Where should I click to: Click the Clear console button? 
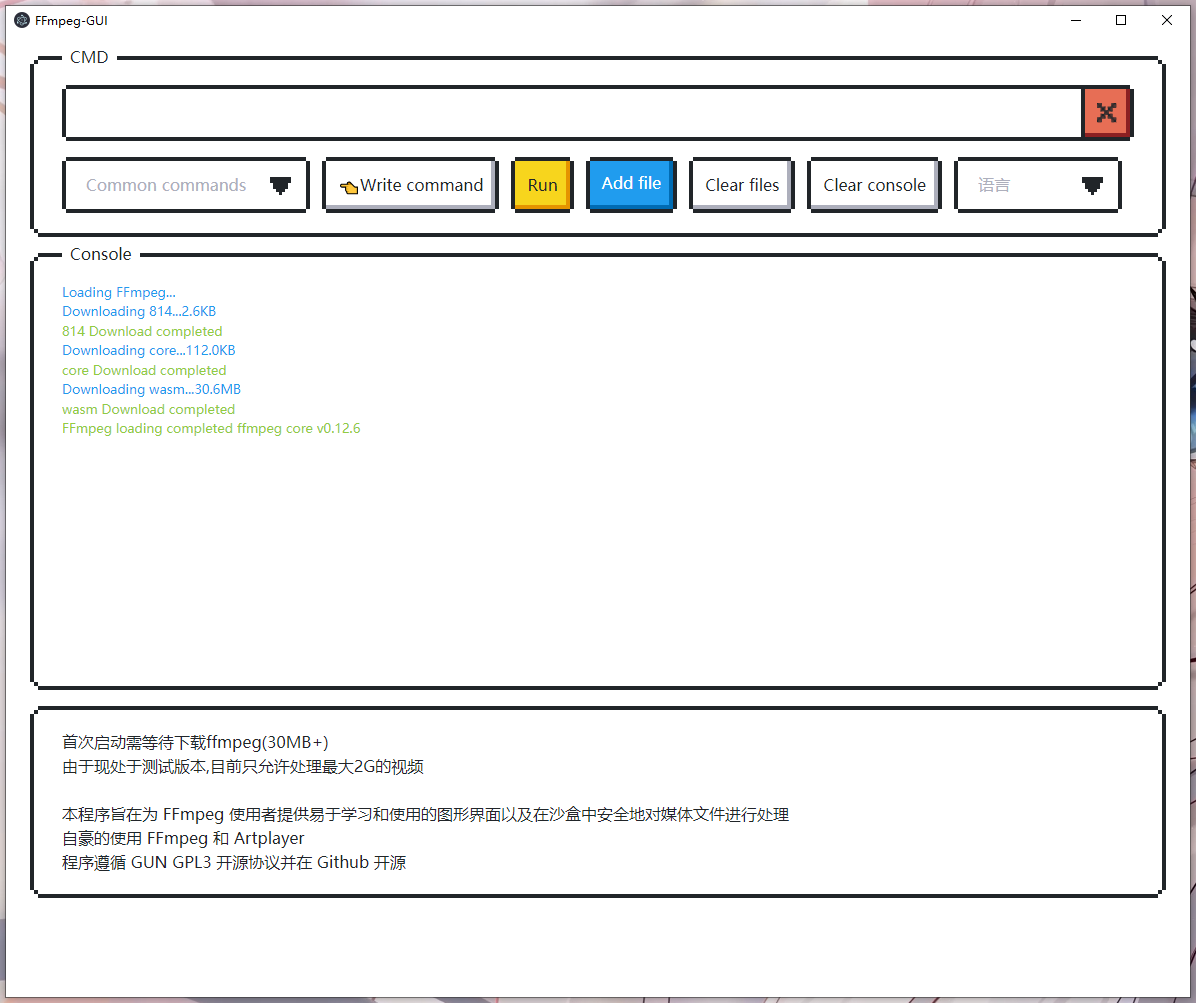(x=874, y=185)
